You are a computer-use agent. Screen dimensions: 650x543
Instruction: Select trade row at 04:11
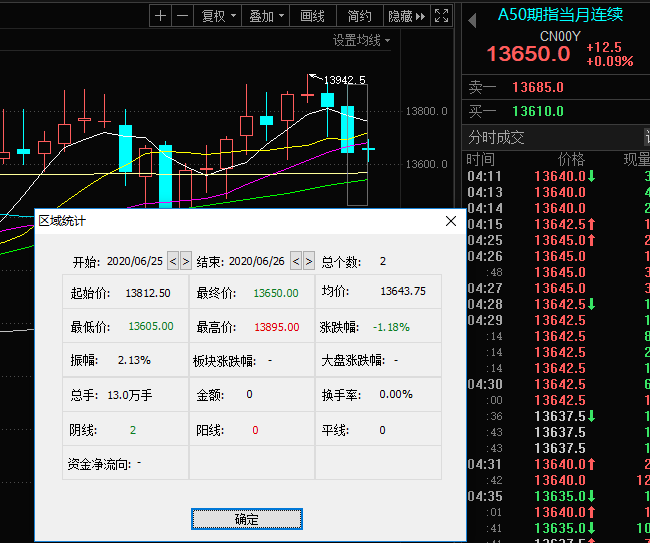(558, 177)
